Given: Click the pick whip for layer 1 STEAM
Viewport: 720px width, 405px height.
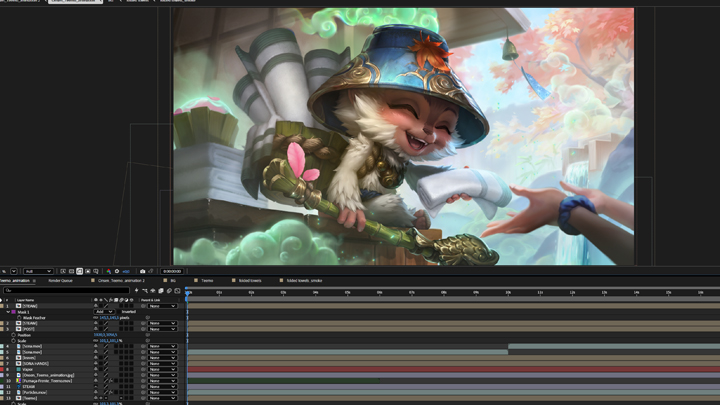Looking at the screenshot, I should click(x=143, y=306).
